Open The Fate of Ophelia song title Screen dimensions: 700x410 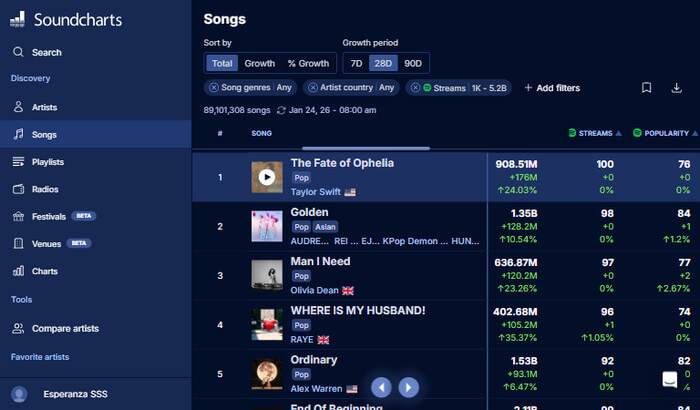pos(342,163)
